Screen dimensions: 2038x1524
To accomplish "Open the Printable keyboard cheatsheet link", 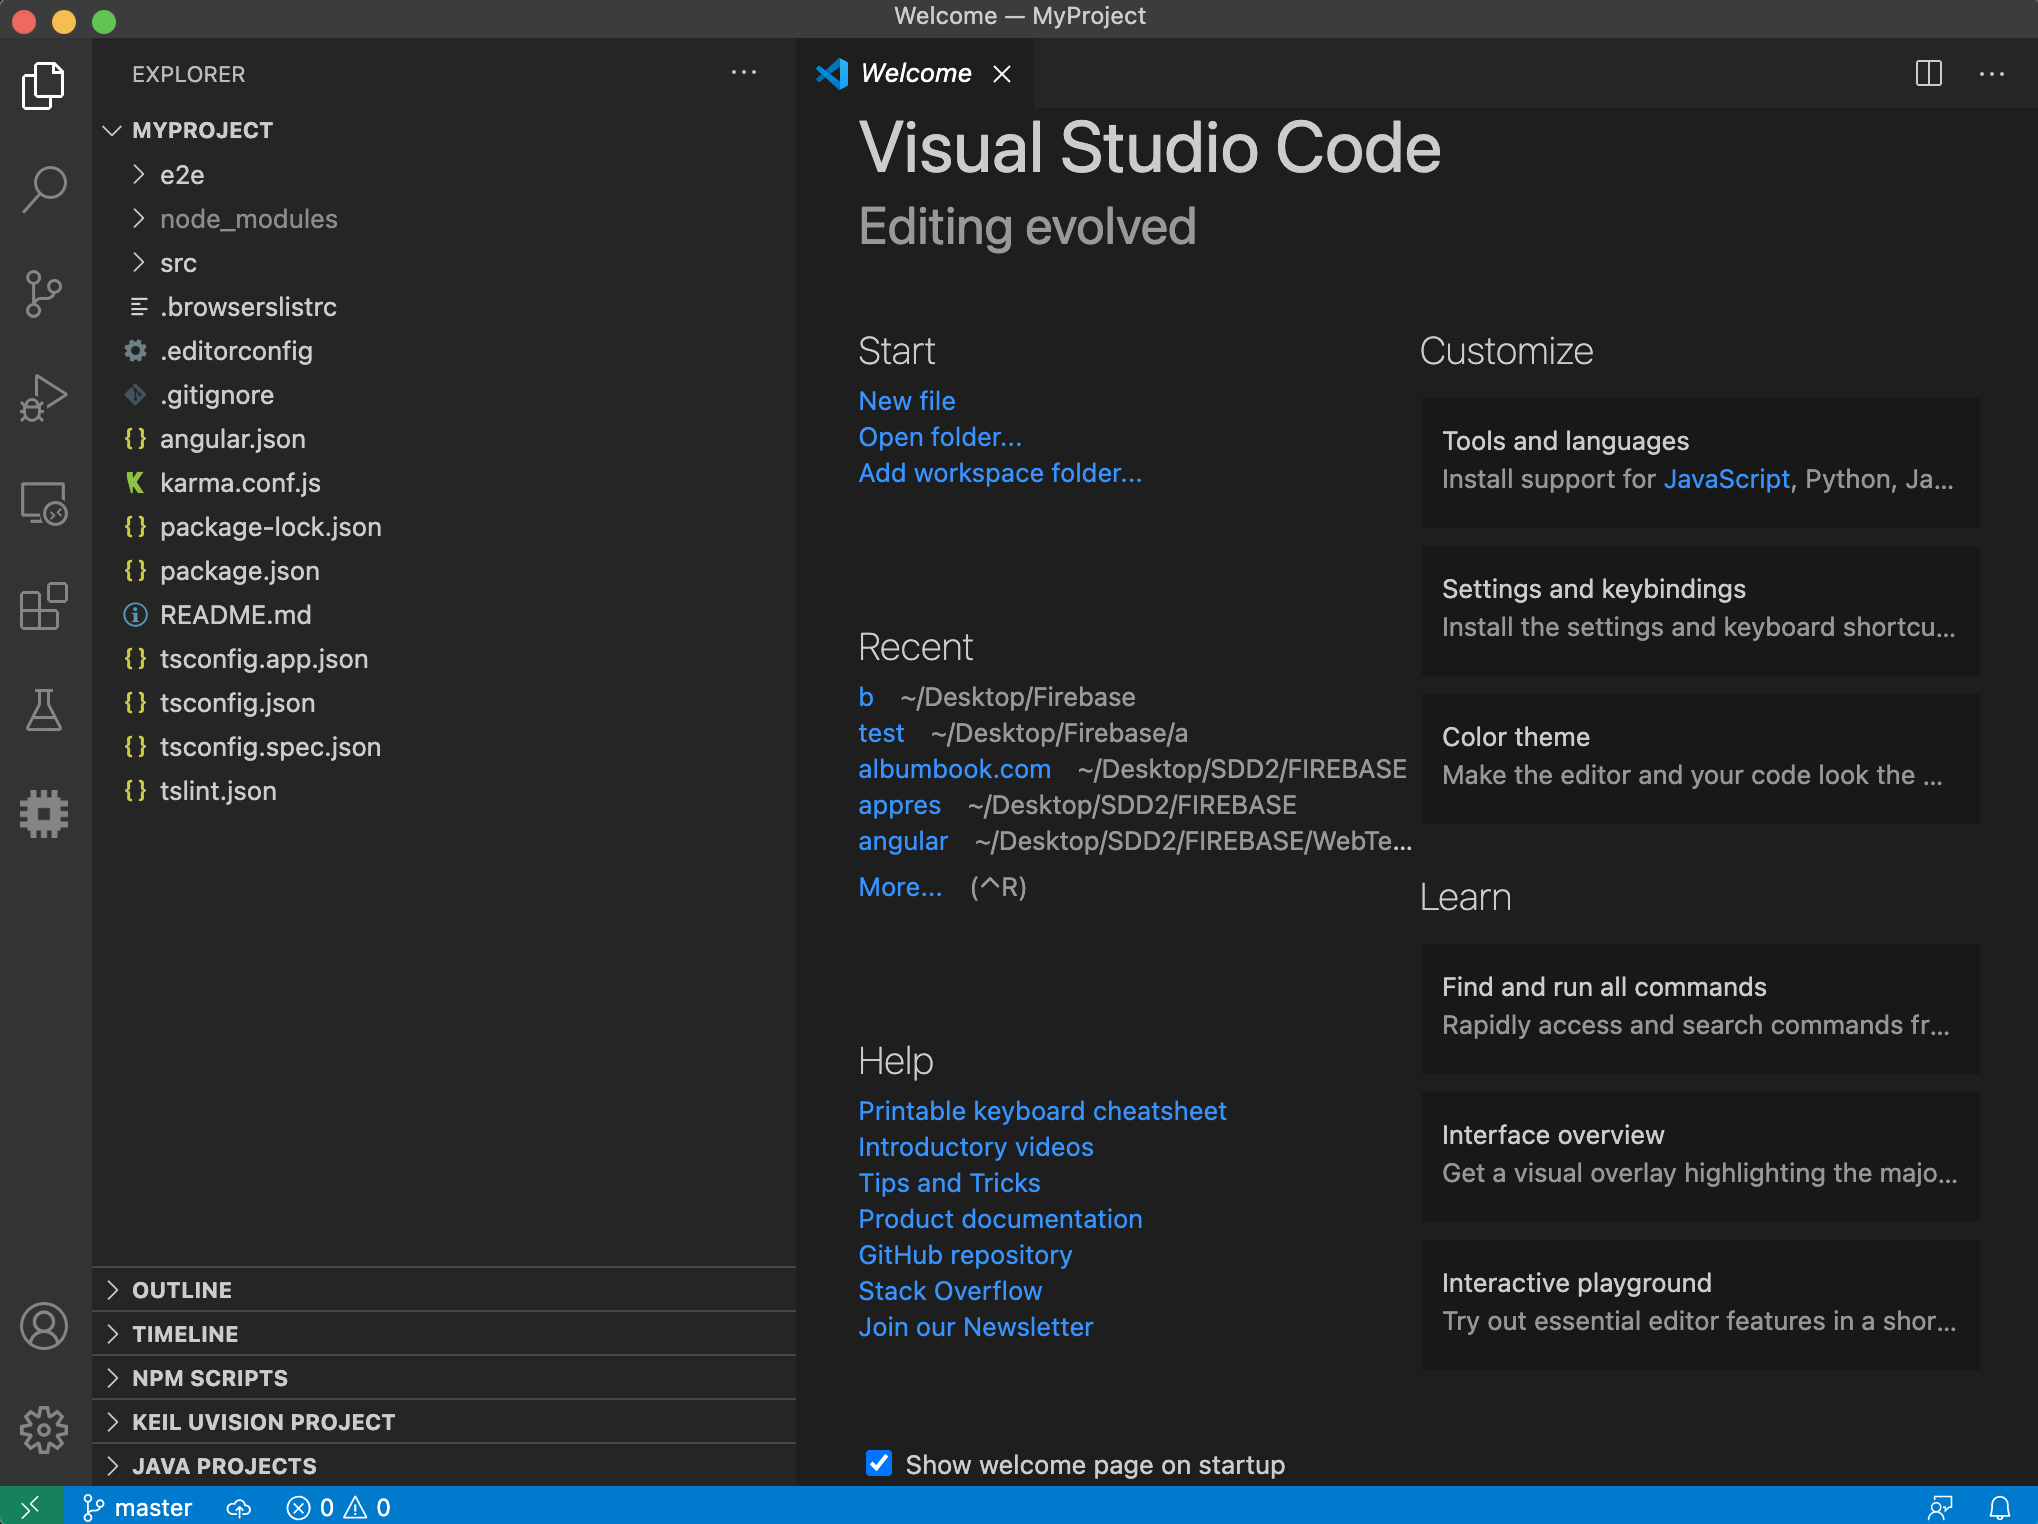I will [x=1042, y=1111].
